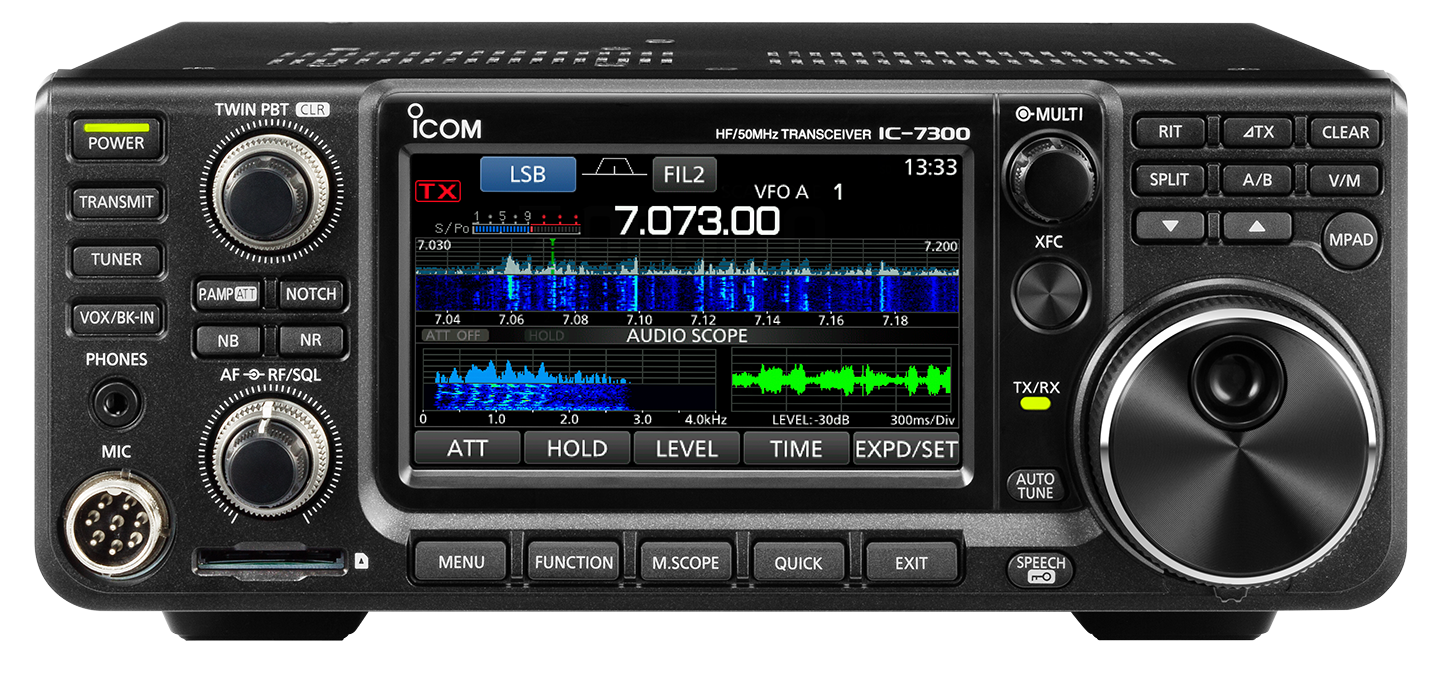Click the ICOM logo

(x=444, y=122)
